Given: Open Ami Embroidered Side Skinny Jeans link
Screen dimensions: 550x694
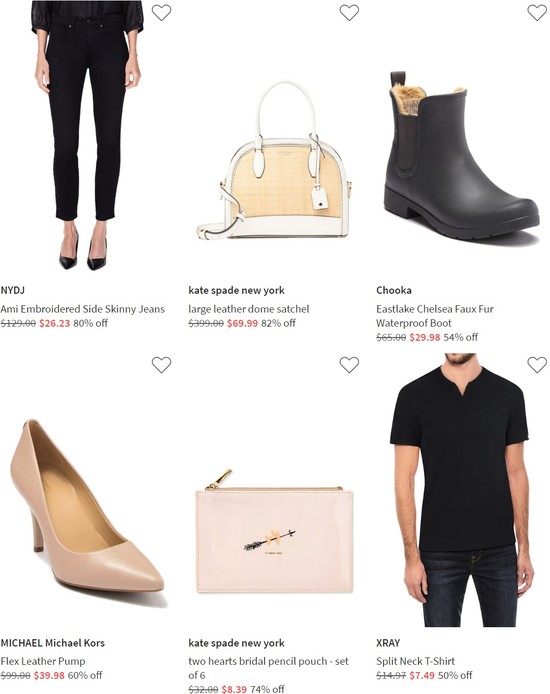Looking at the screenshot, I should (83, 309).
